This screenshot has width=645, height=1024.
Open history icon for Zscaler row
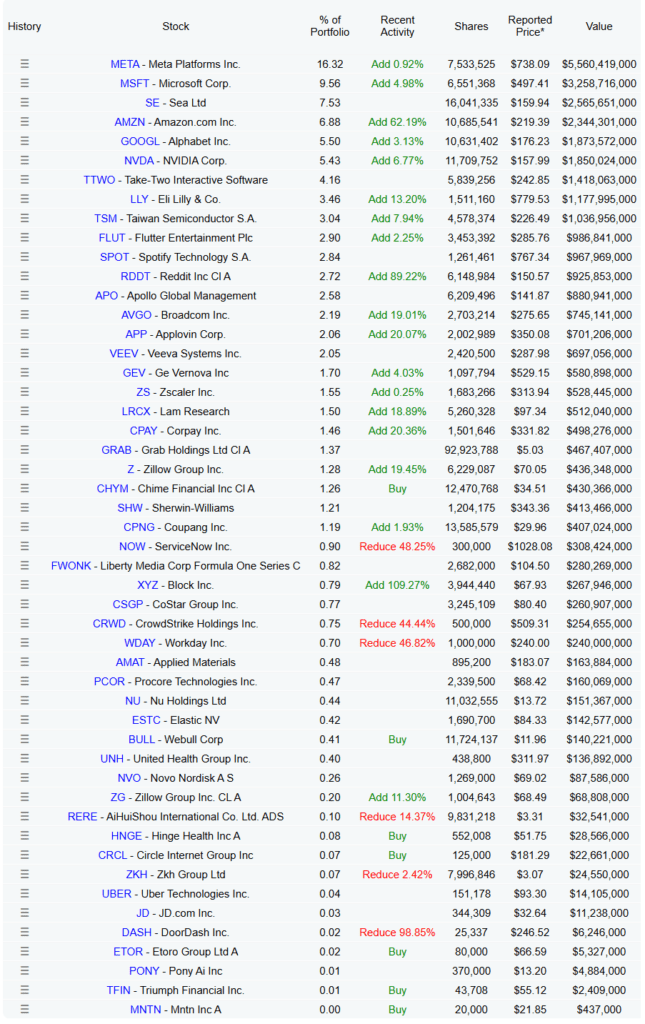point(25,392)
